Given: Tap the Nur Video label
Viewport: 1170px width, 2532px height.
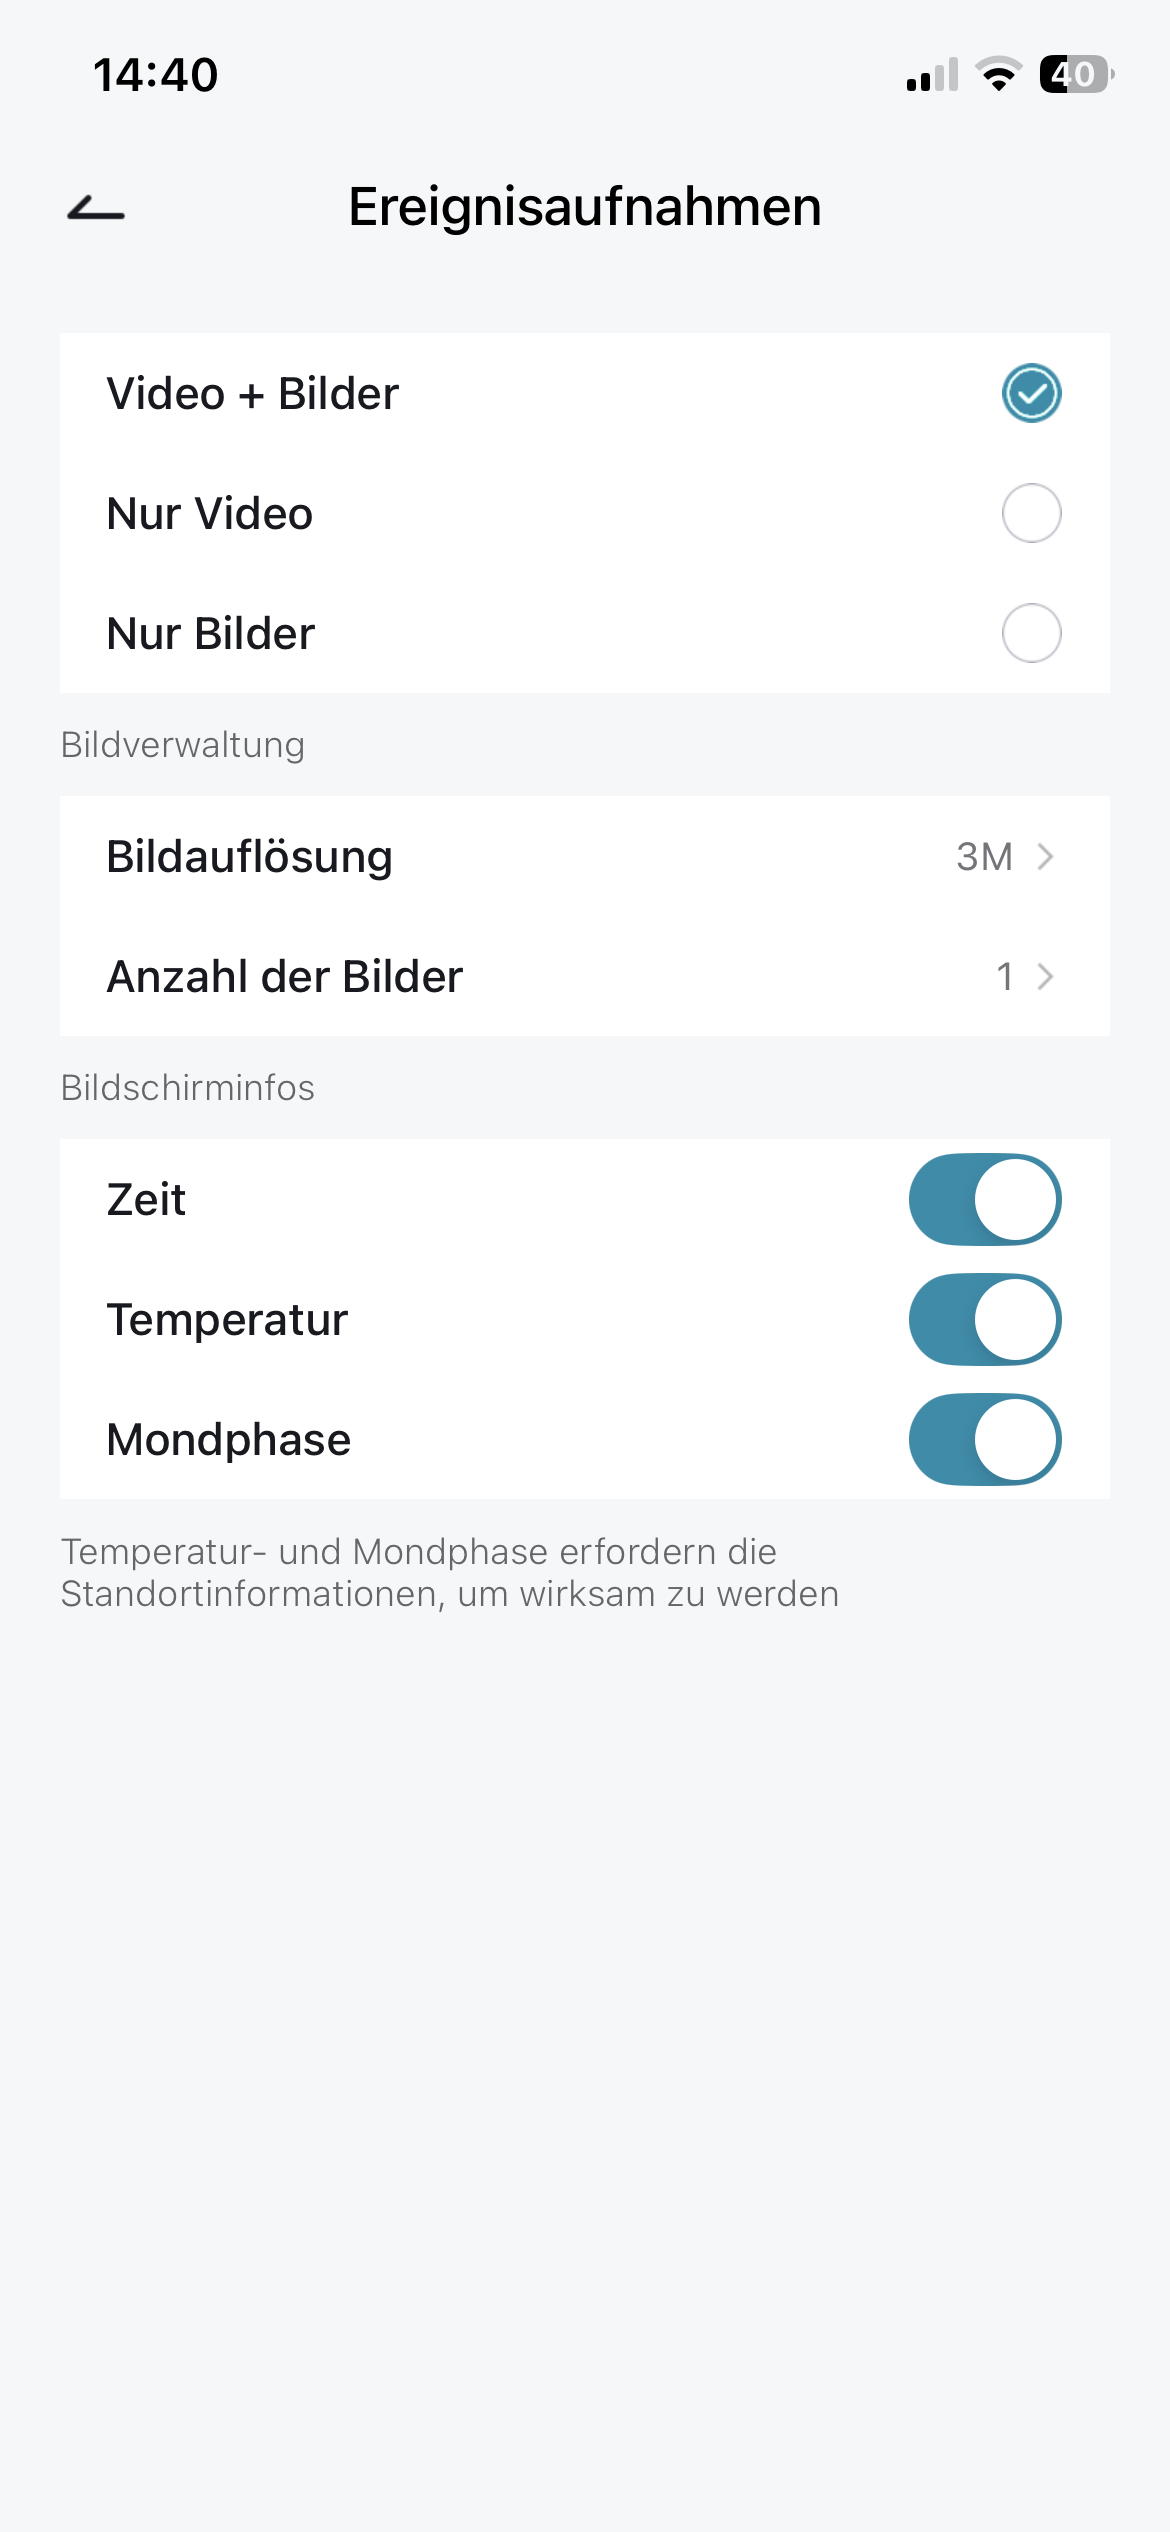Looking at the screenshot, I should tap(210, 514).
